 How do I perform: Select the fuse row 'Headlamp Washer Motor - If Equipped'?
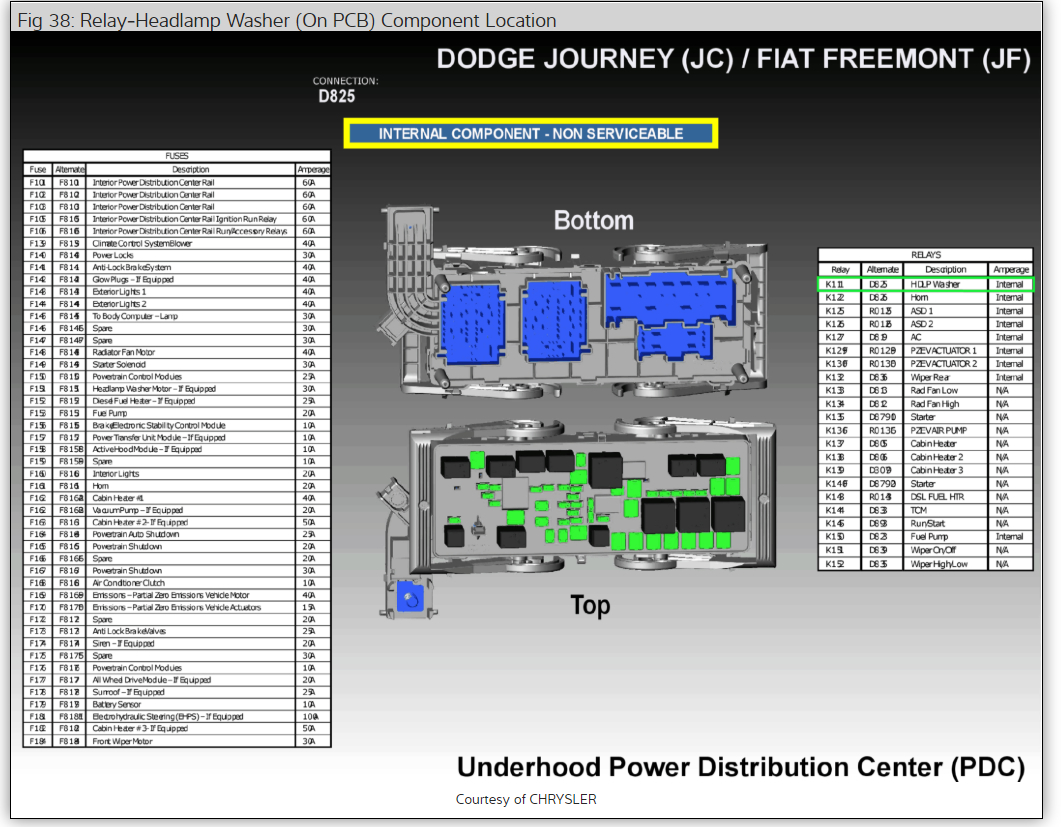click(x=177, y=389)
